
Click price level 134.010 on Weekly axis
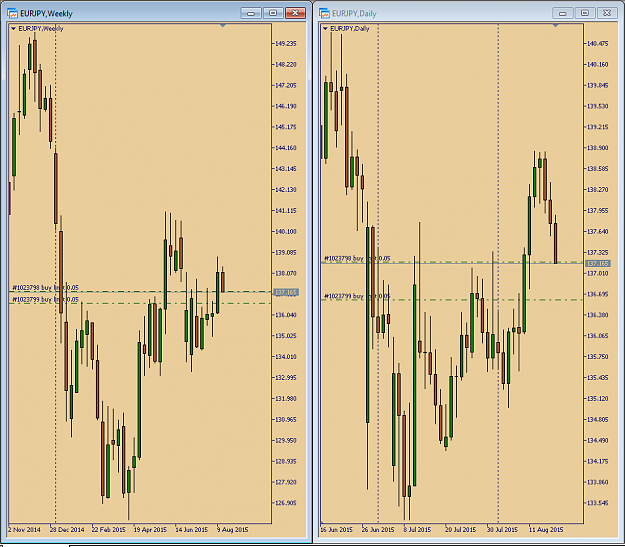286,357
